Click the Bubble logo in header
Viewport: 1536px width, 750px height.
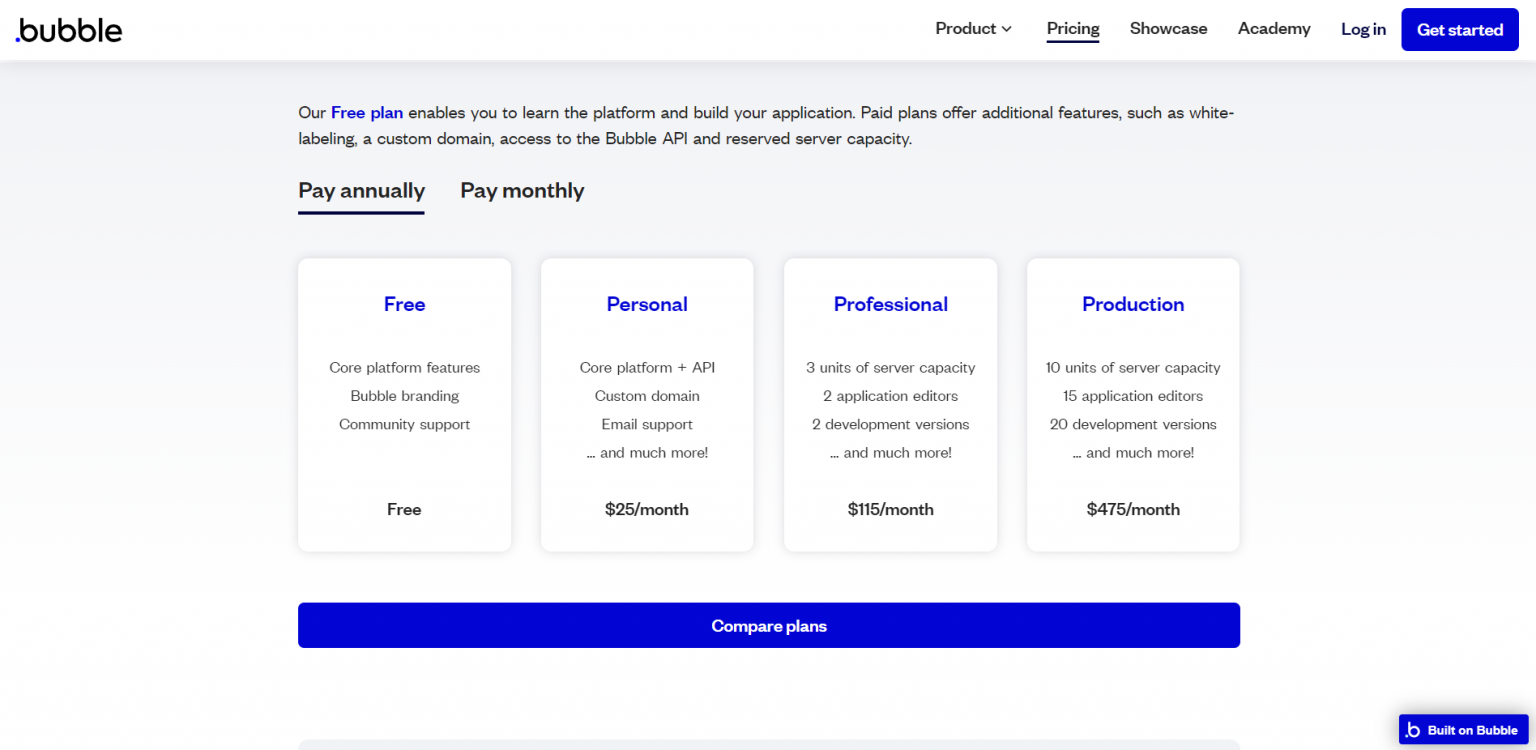69,30
